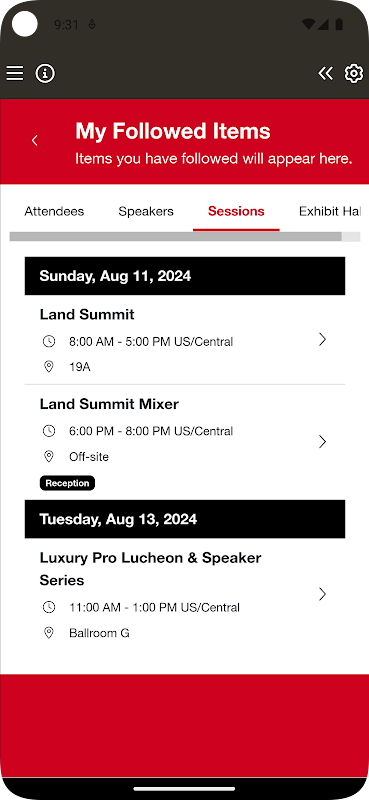This screenshot has width=369, height=800.
Task: Open the hamburger menu
Action: point(15,73)
